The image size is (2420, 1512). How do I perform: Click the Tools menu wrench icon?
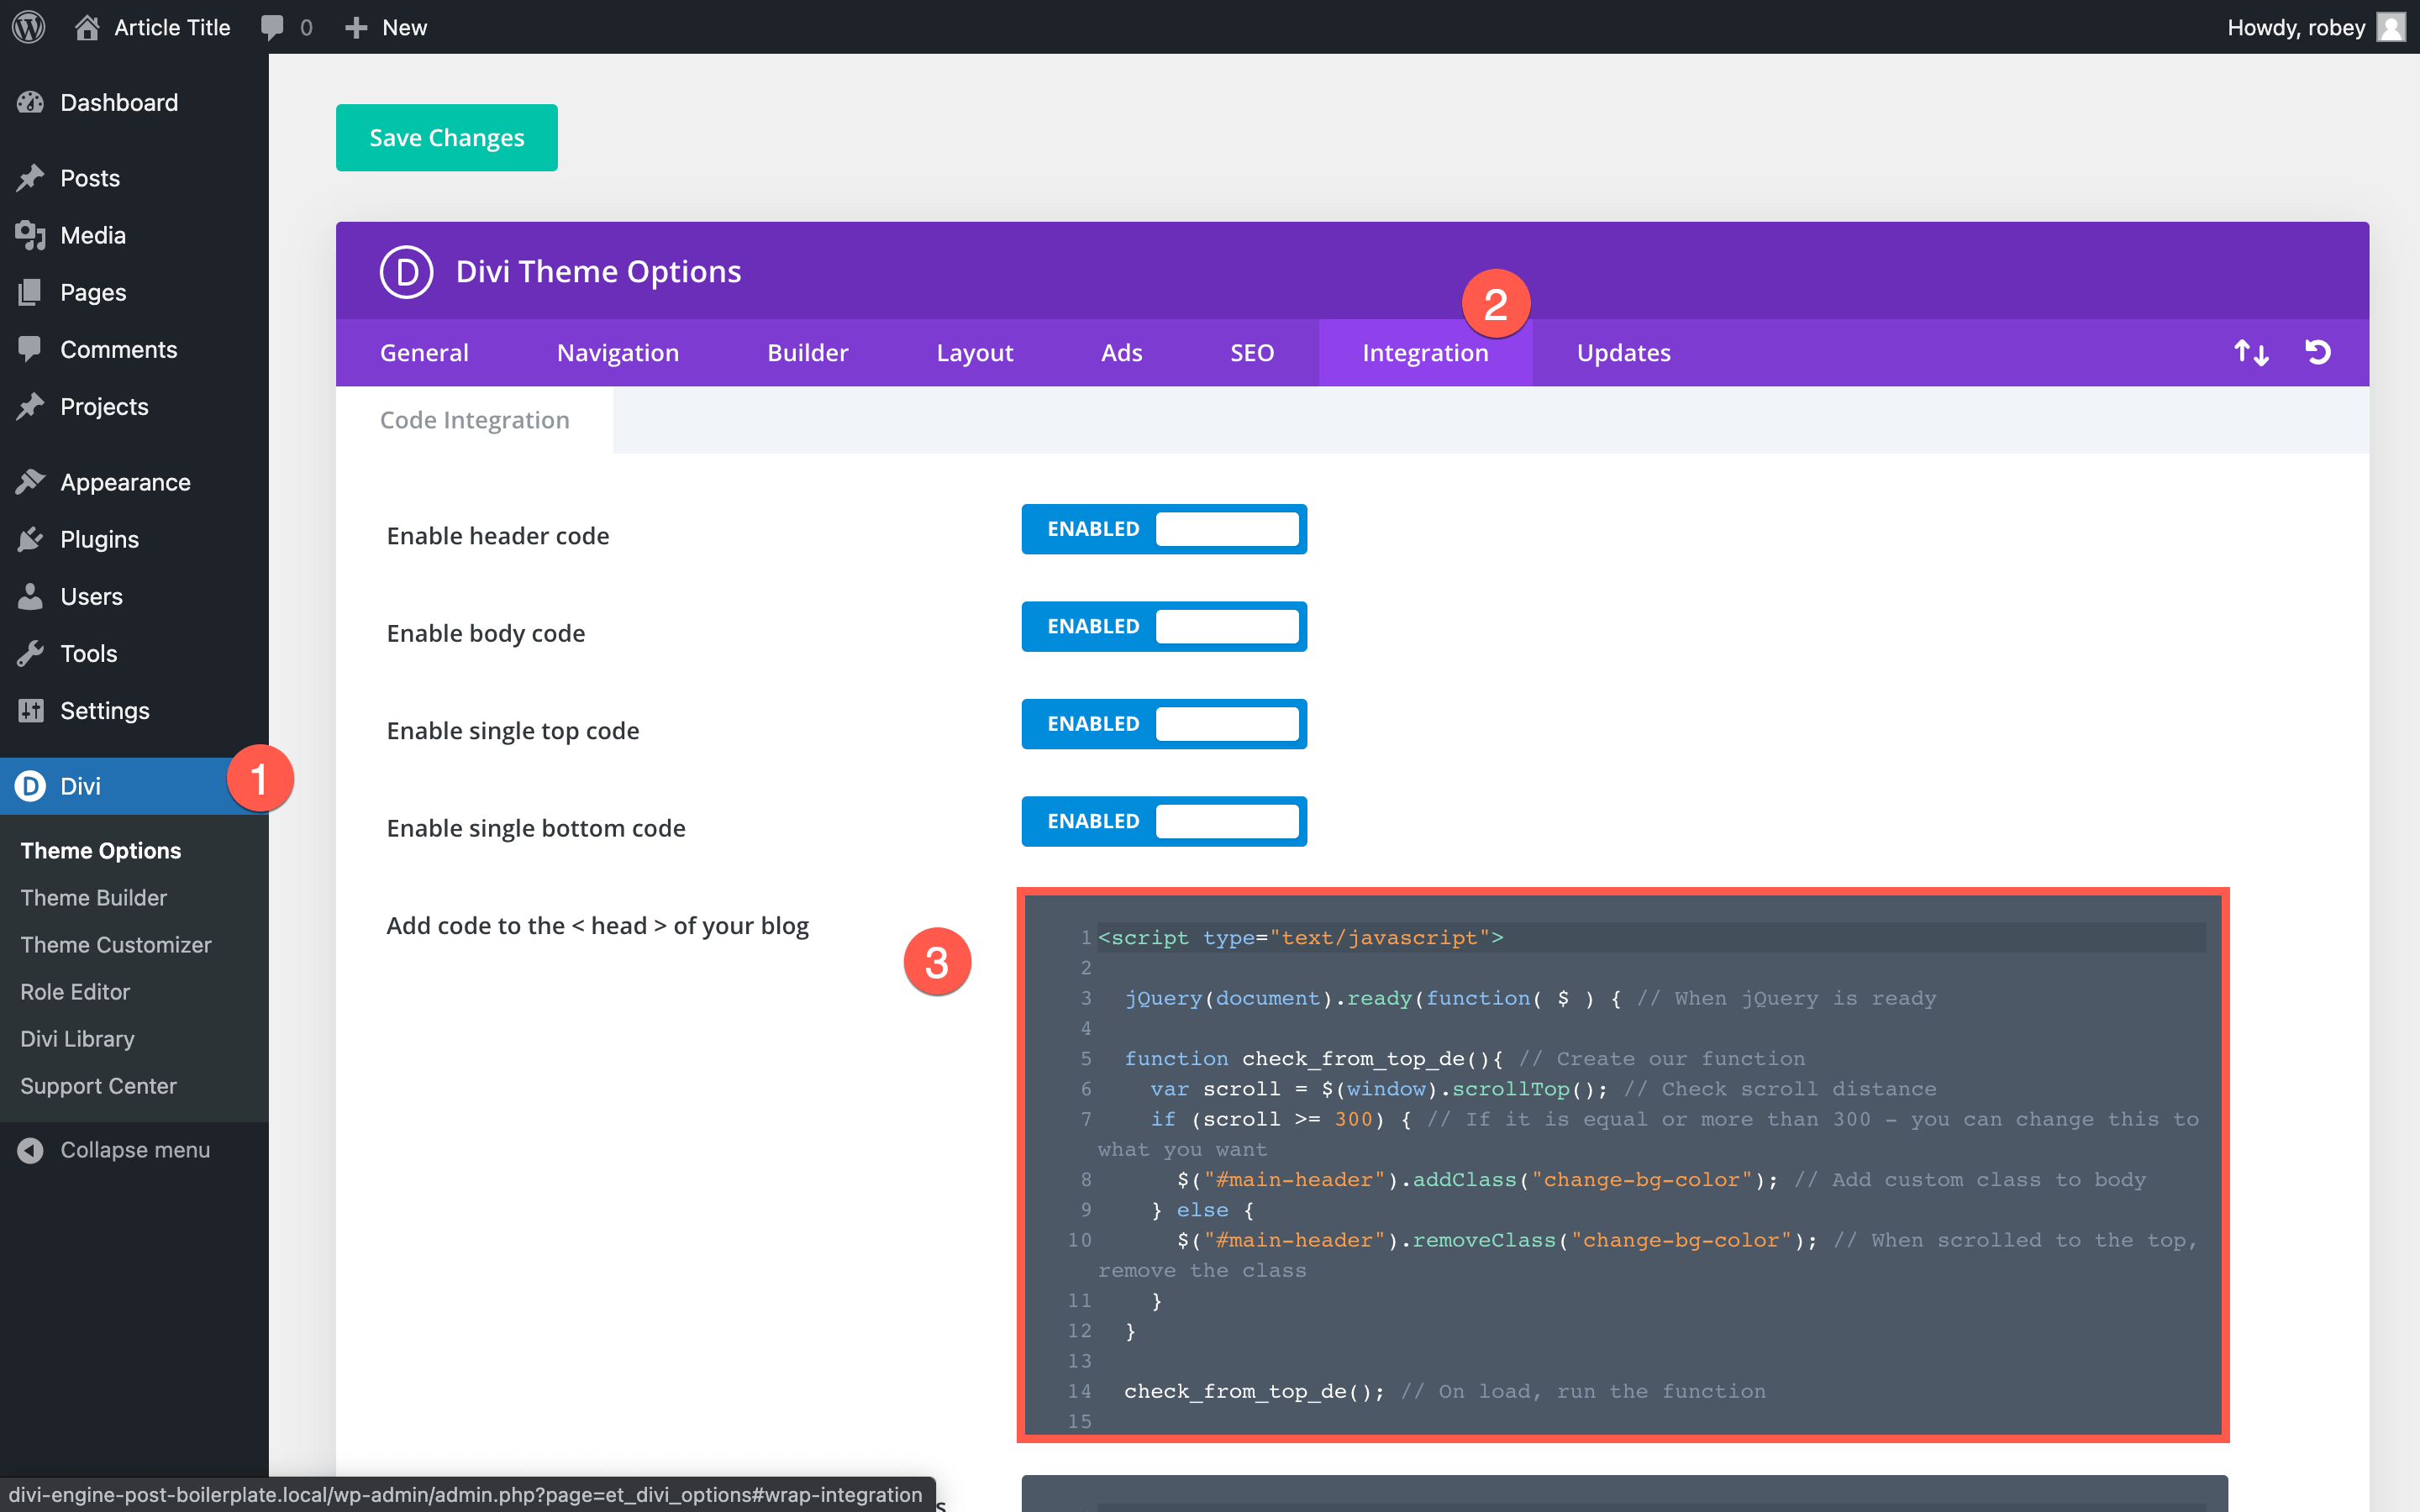[x=31, y=654]
